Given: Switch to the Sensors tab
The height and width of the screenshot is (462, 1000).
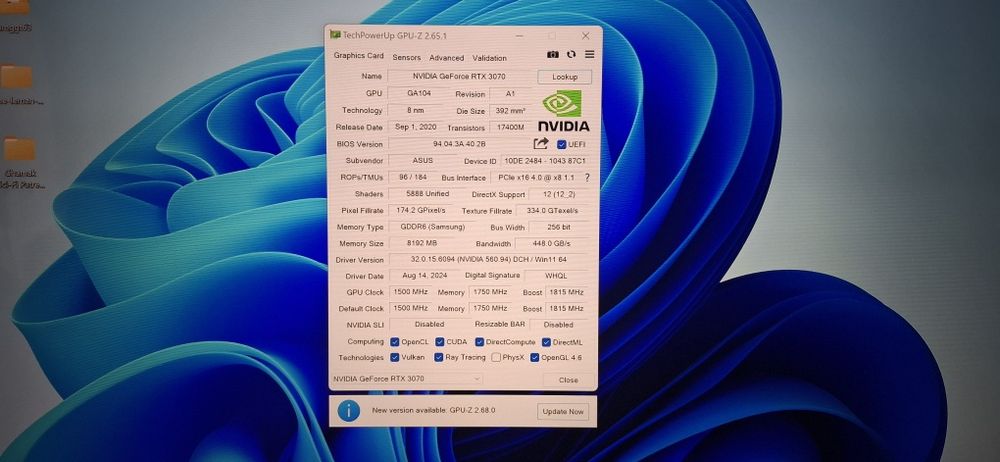Looking at the screenshot, I should [406, 57].
